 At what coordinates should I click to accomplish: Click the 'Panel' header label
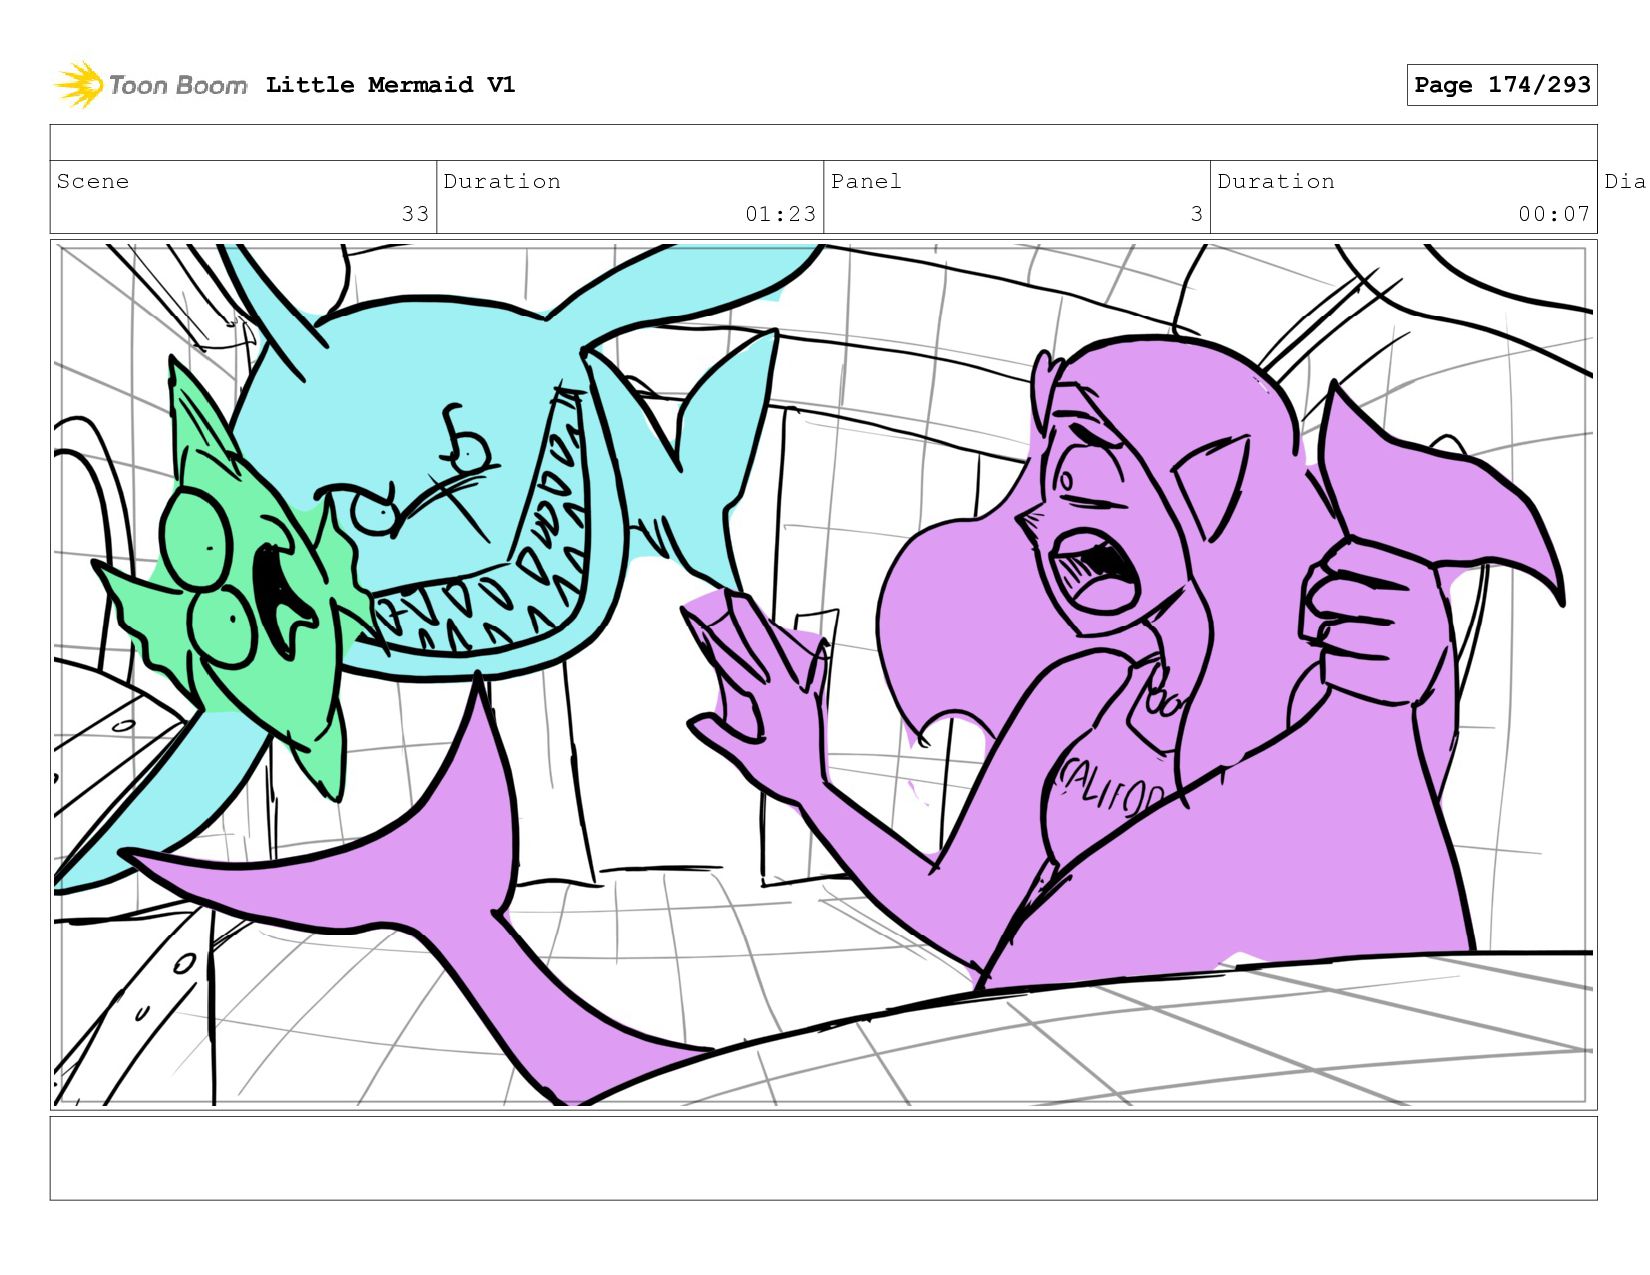(866, 181)
